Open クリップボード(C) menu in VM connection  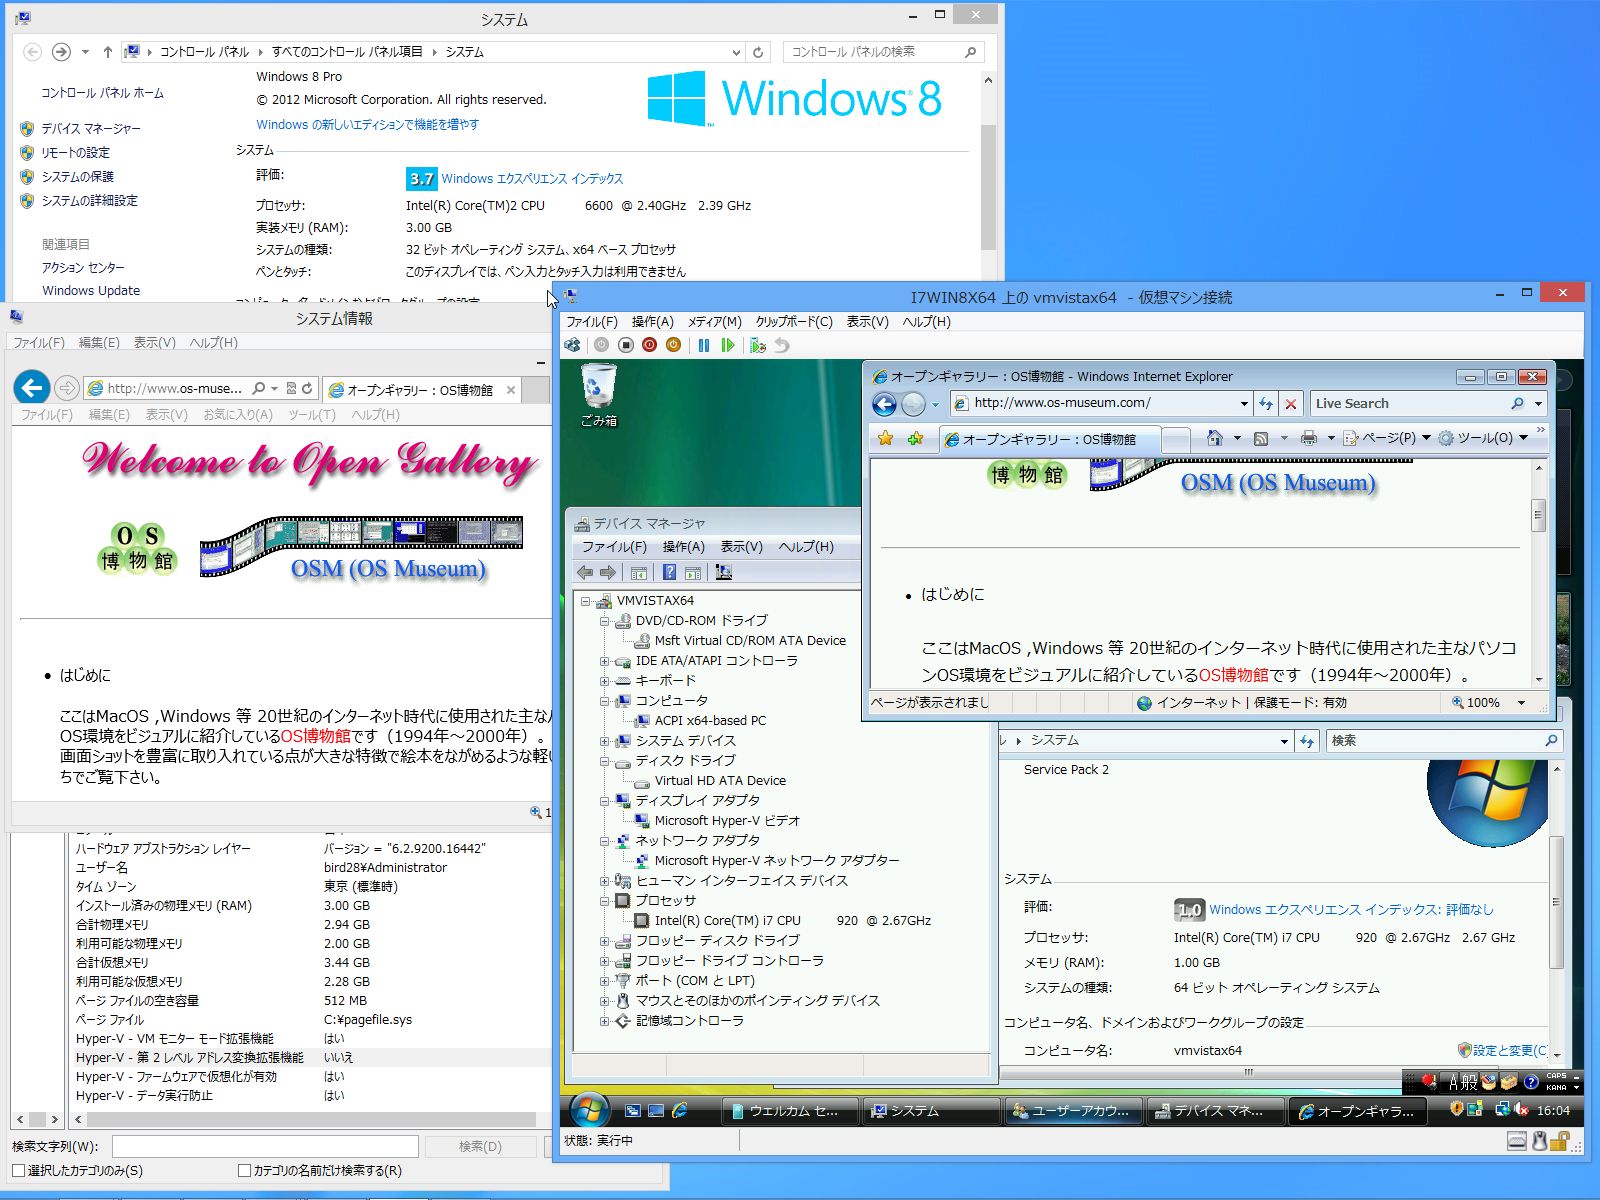(794, 322)
